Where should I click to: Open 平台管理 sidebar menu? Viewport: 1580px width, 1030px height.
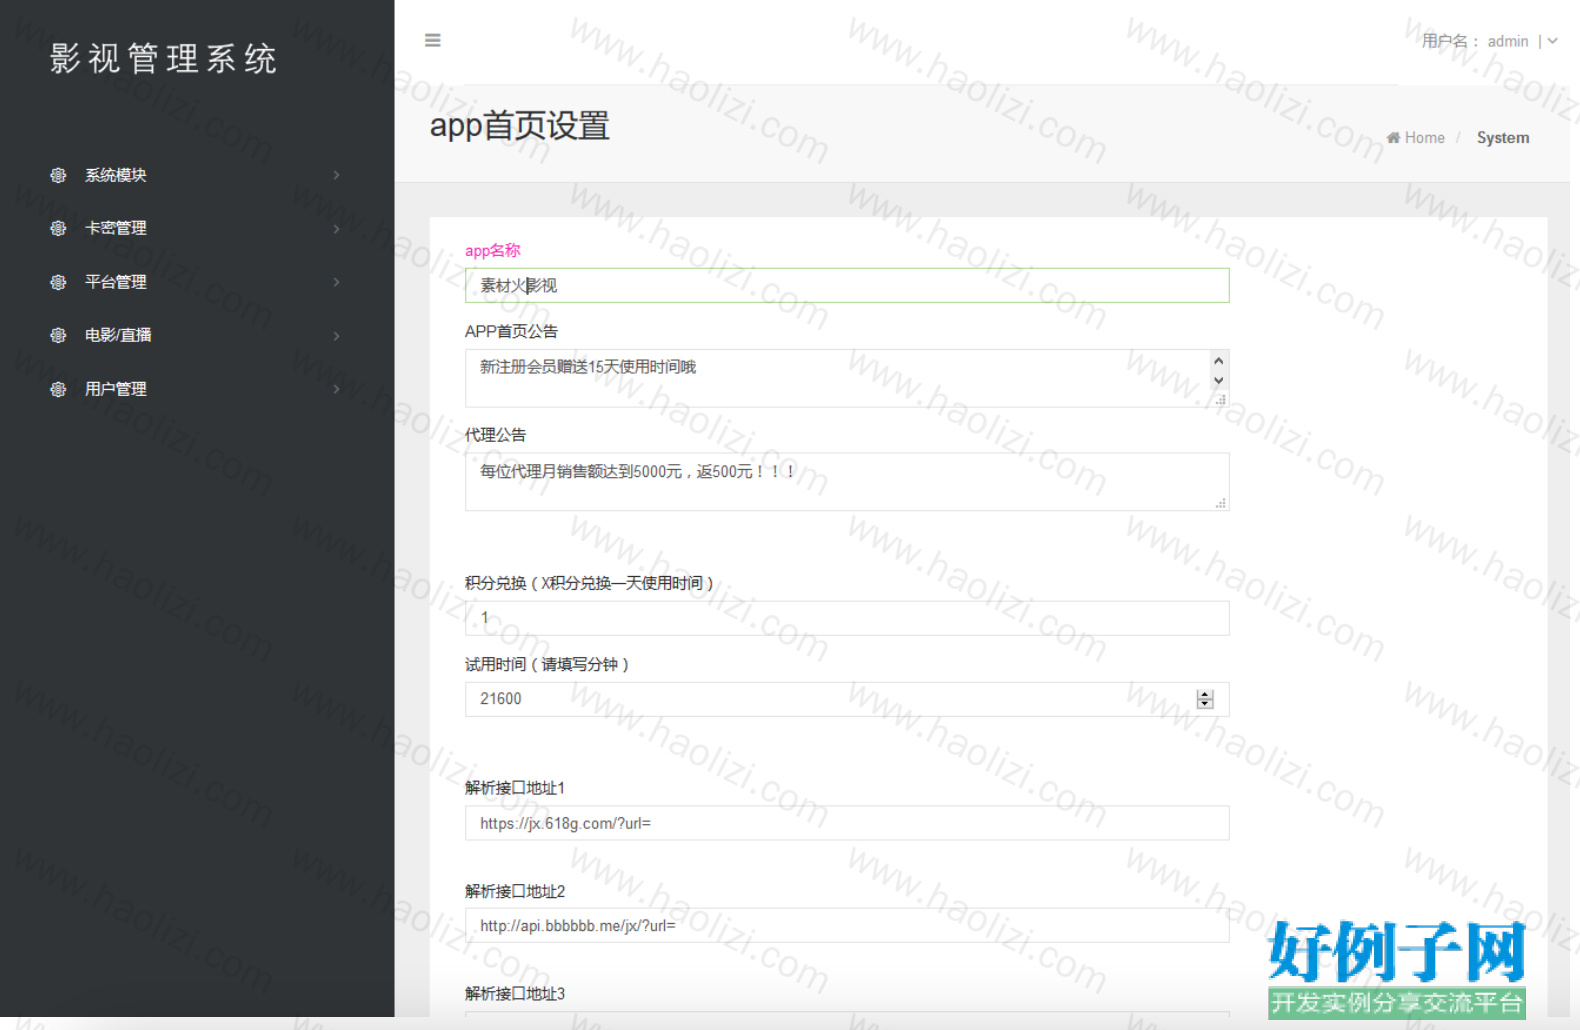tap(197, 282)
